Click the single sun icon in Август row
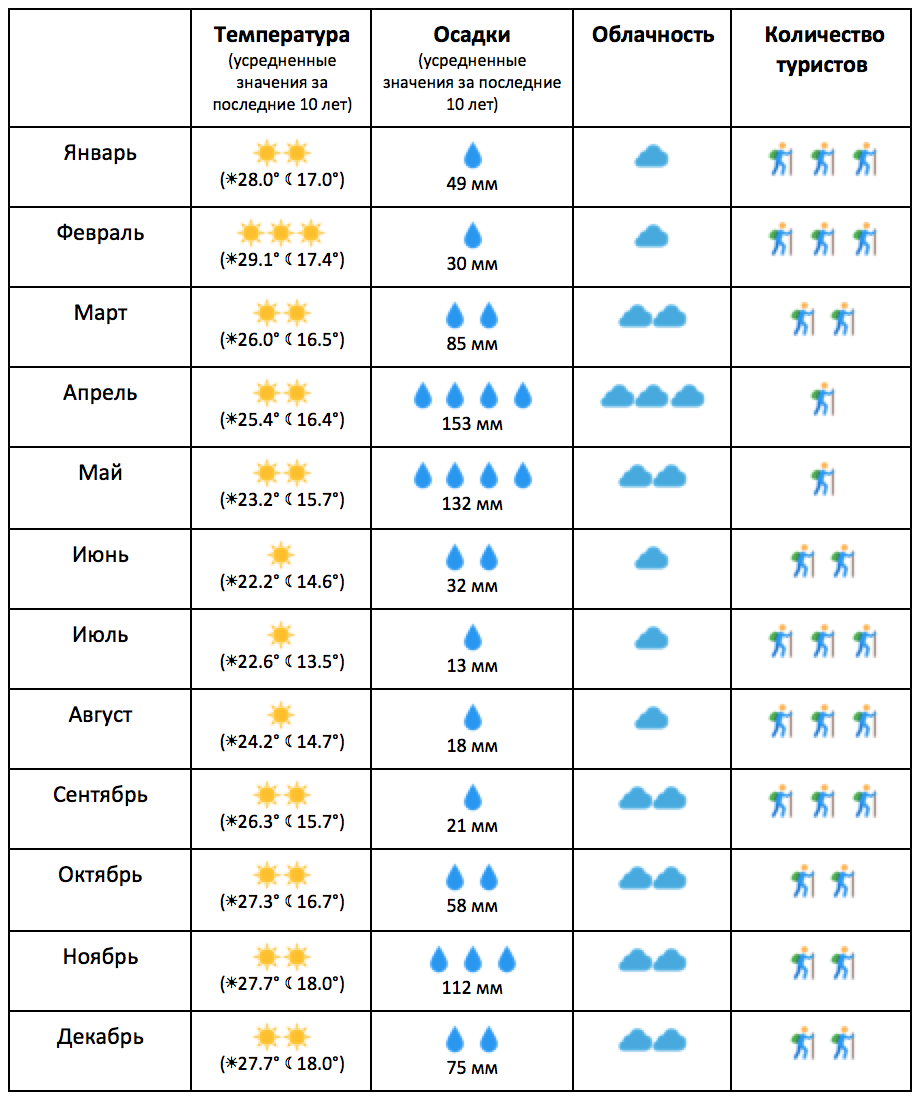 pyautogui.click(x=281, y=715)
